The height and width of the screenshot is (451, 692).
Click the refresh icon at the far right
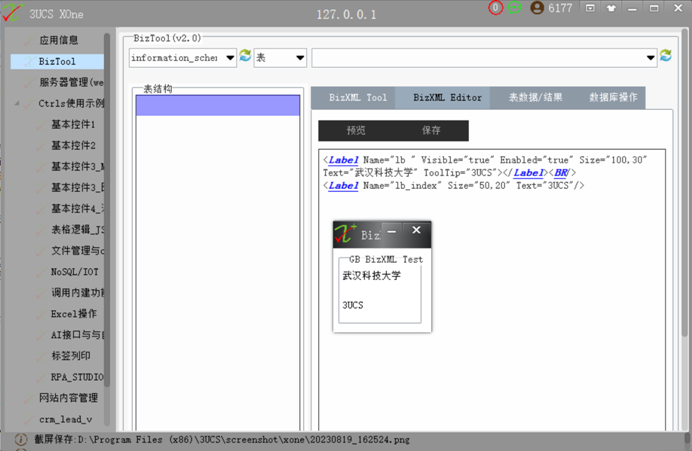click(666, 56)
